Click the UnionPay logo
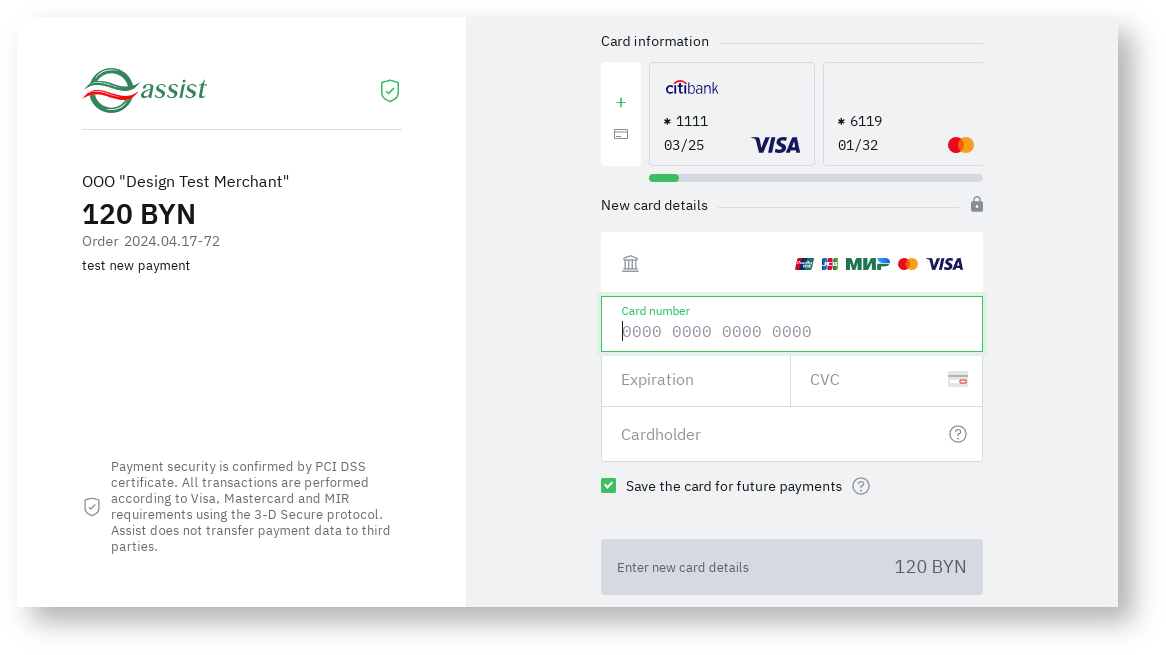This screenshot has width=1166, height=655. pyautogui.click(x=804, y=264)
